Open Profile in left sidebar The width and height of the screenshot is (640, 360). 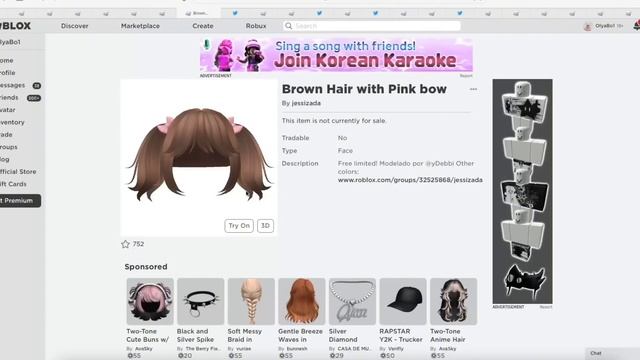[x=7, y=73]
